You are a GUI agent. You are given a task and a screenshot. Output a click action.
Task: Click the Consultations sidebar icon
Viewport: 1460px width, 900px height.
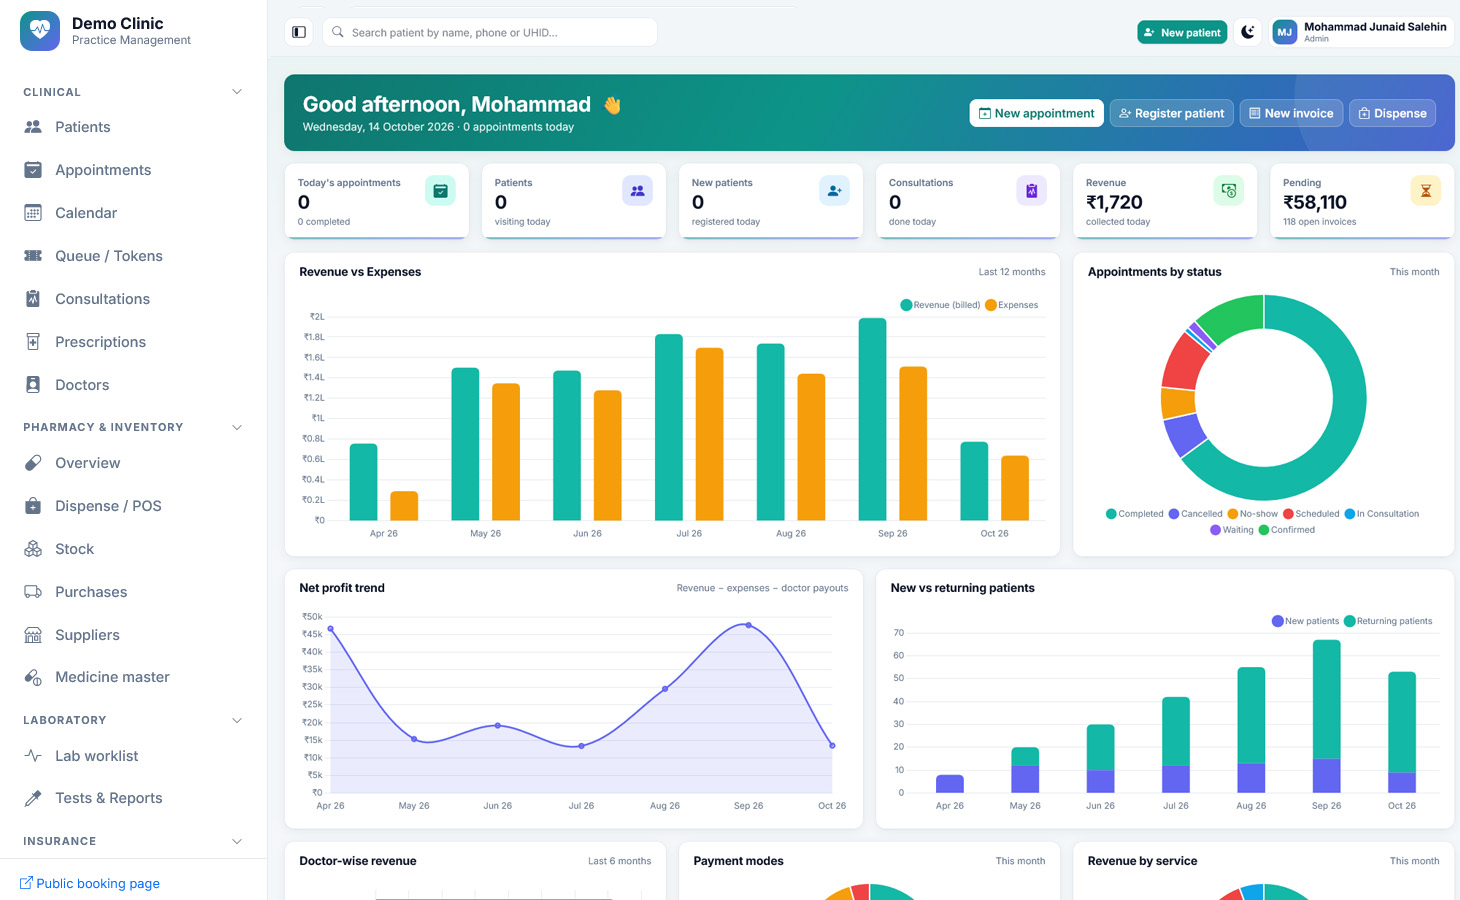click(x=33, y=299)
